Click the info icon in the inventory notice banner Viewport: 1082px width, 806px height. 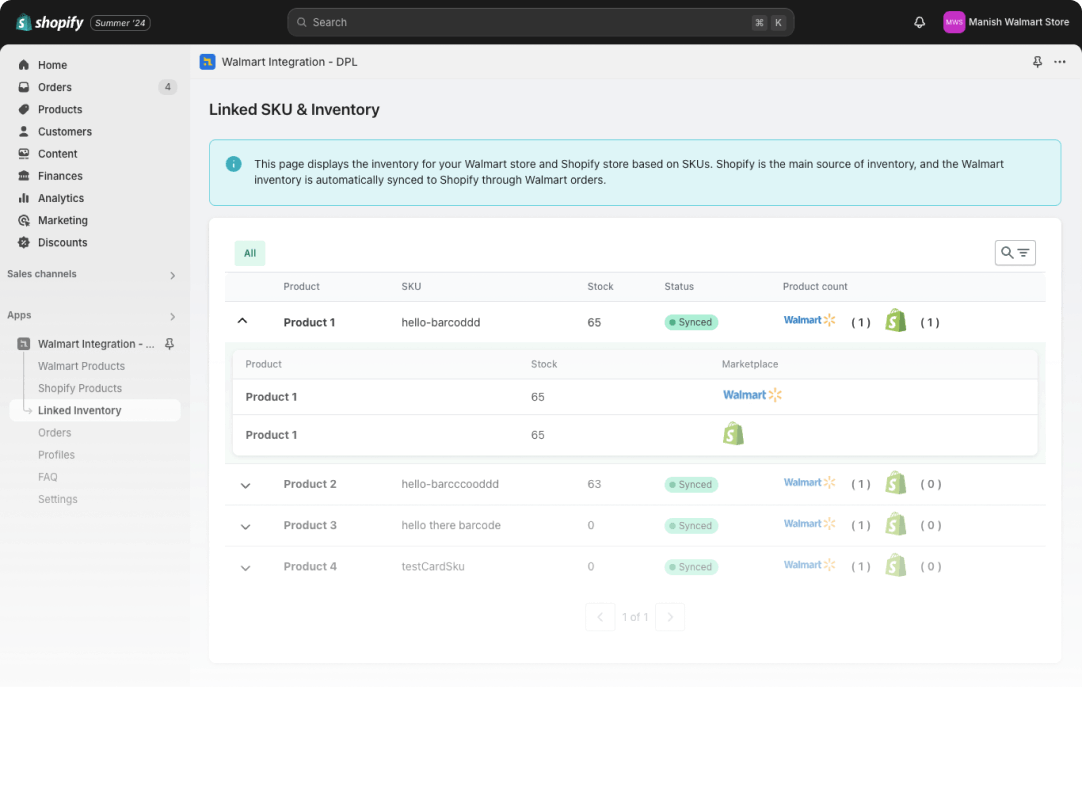[234, 164]
